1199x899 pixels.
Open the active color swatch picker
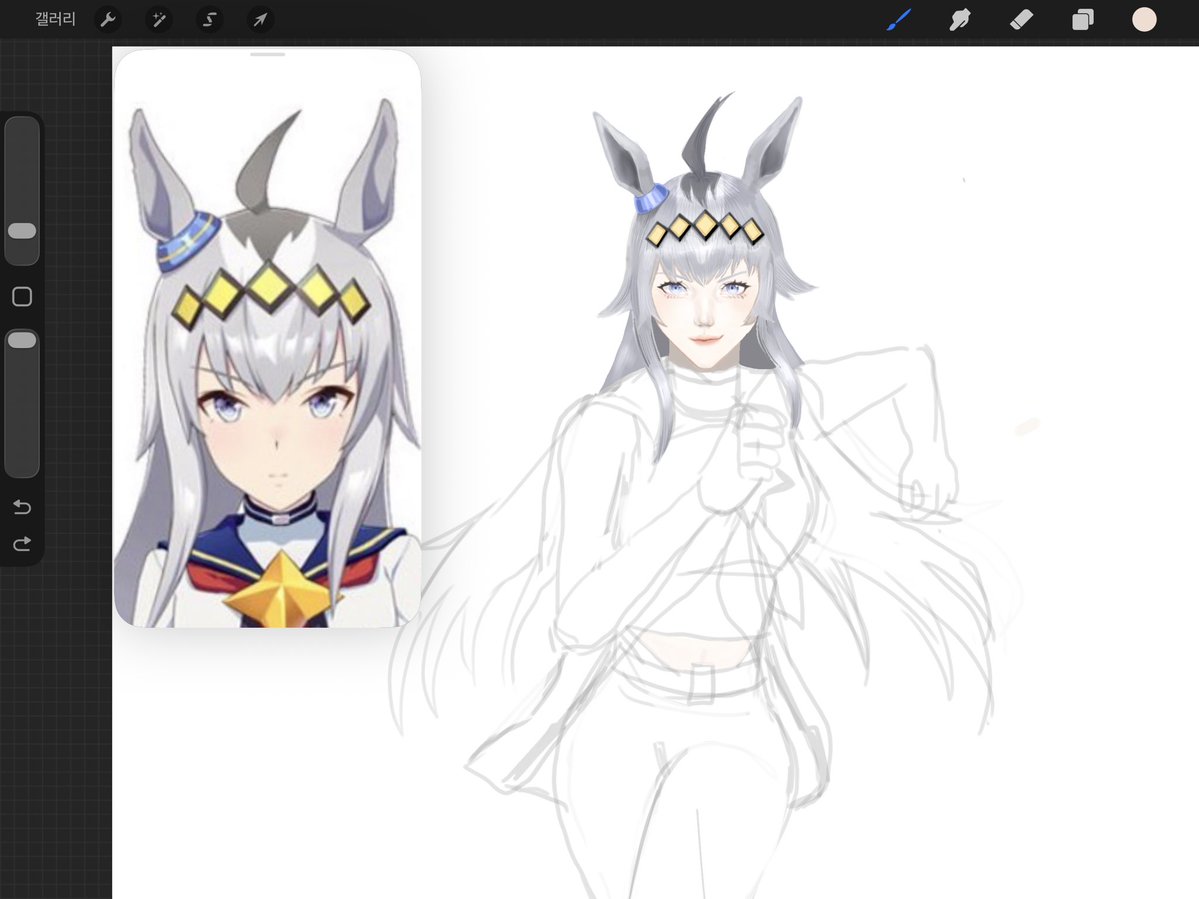pyautogui.click(x=1144, y=20)
